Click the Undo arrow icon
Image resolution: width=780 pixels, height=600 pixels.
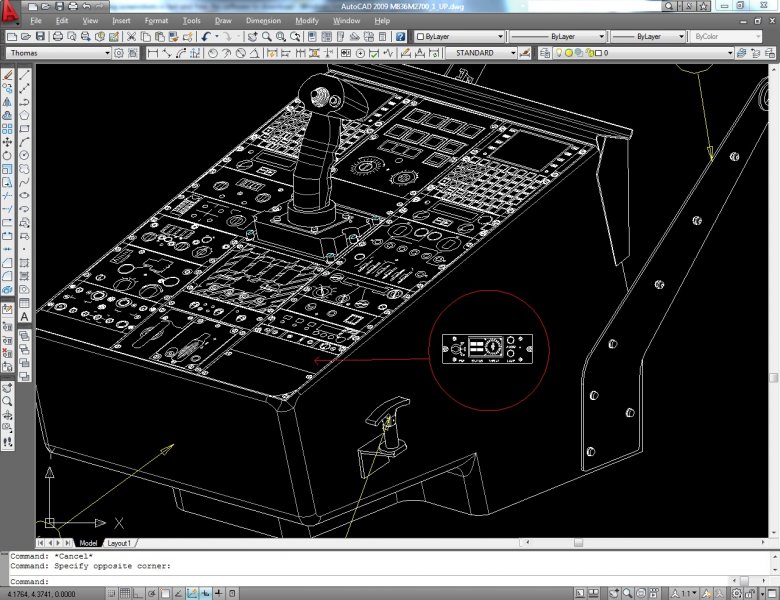206,36
